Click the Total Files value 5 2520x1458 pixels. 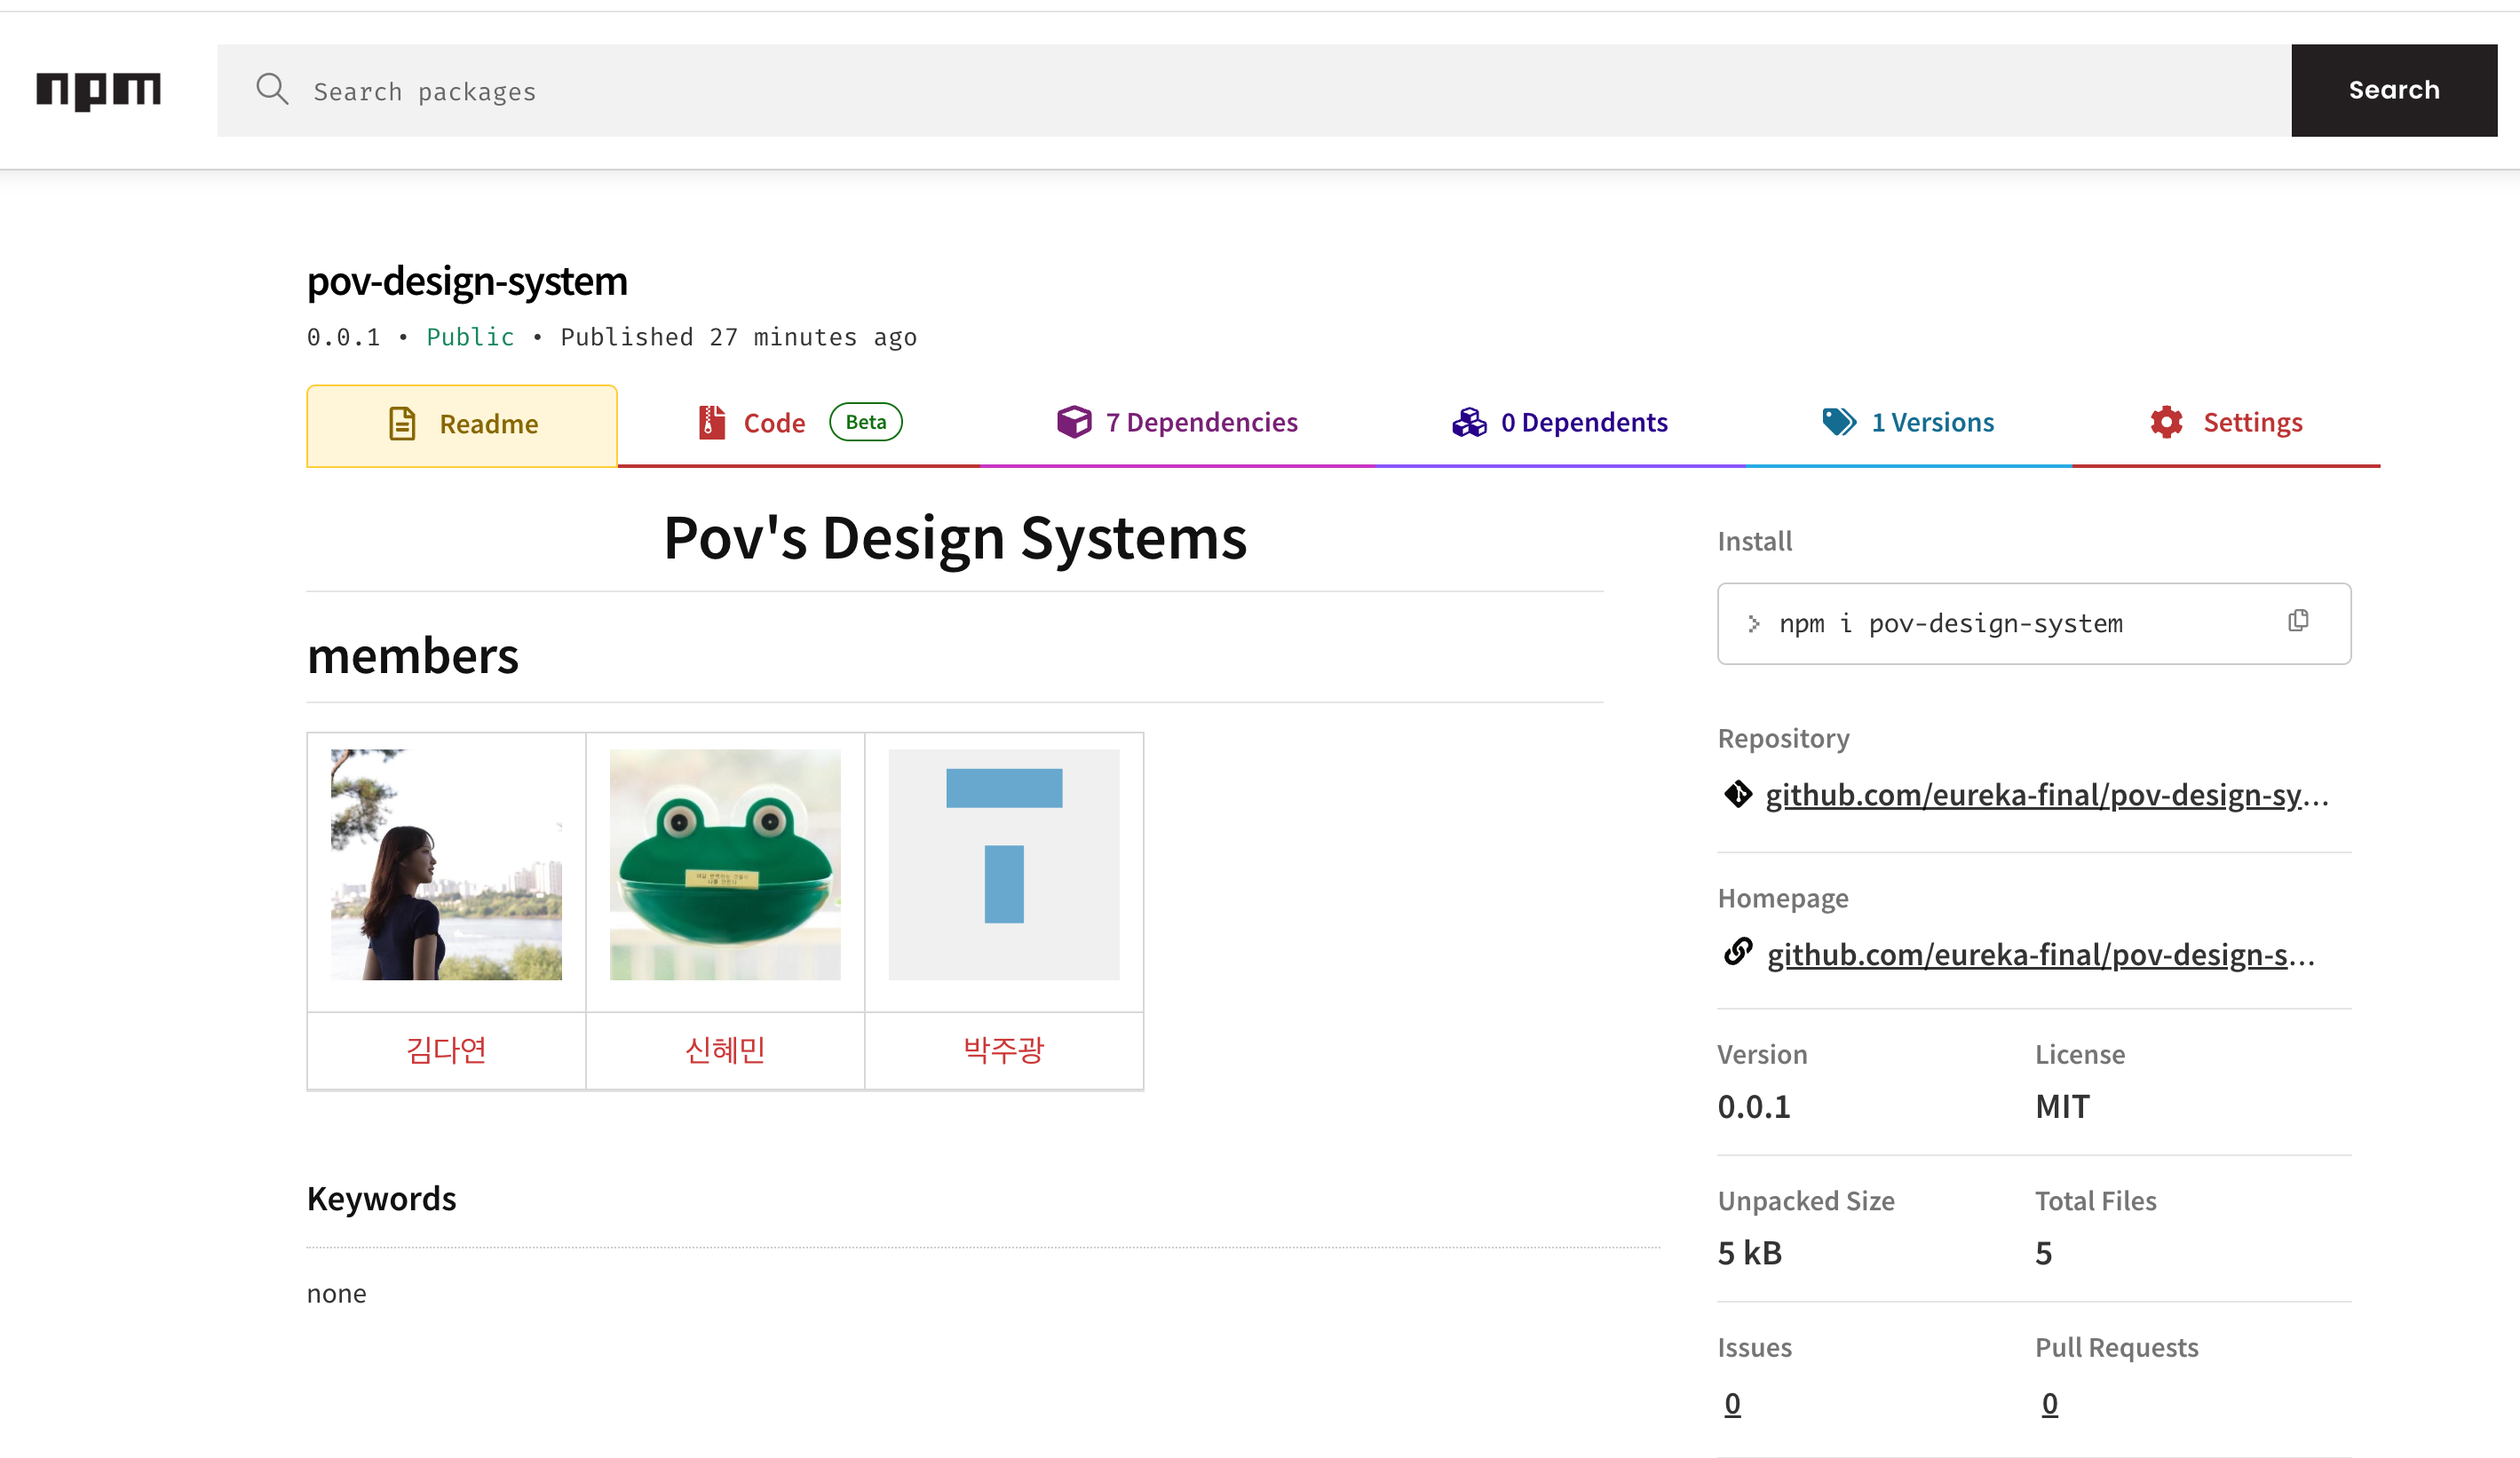tap(2044, 1253)
